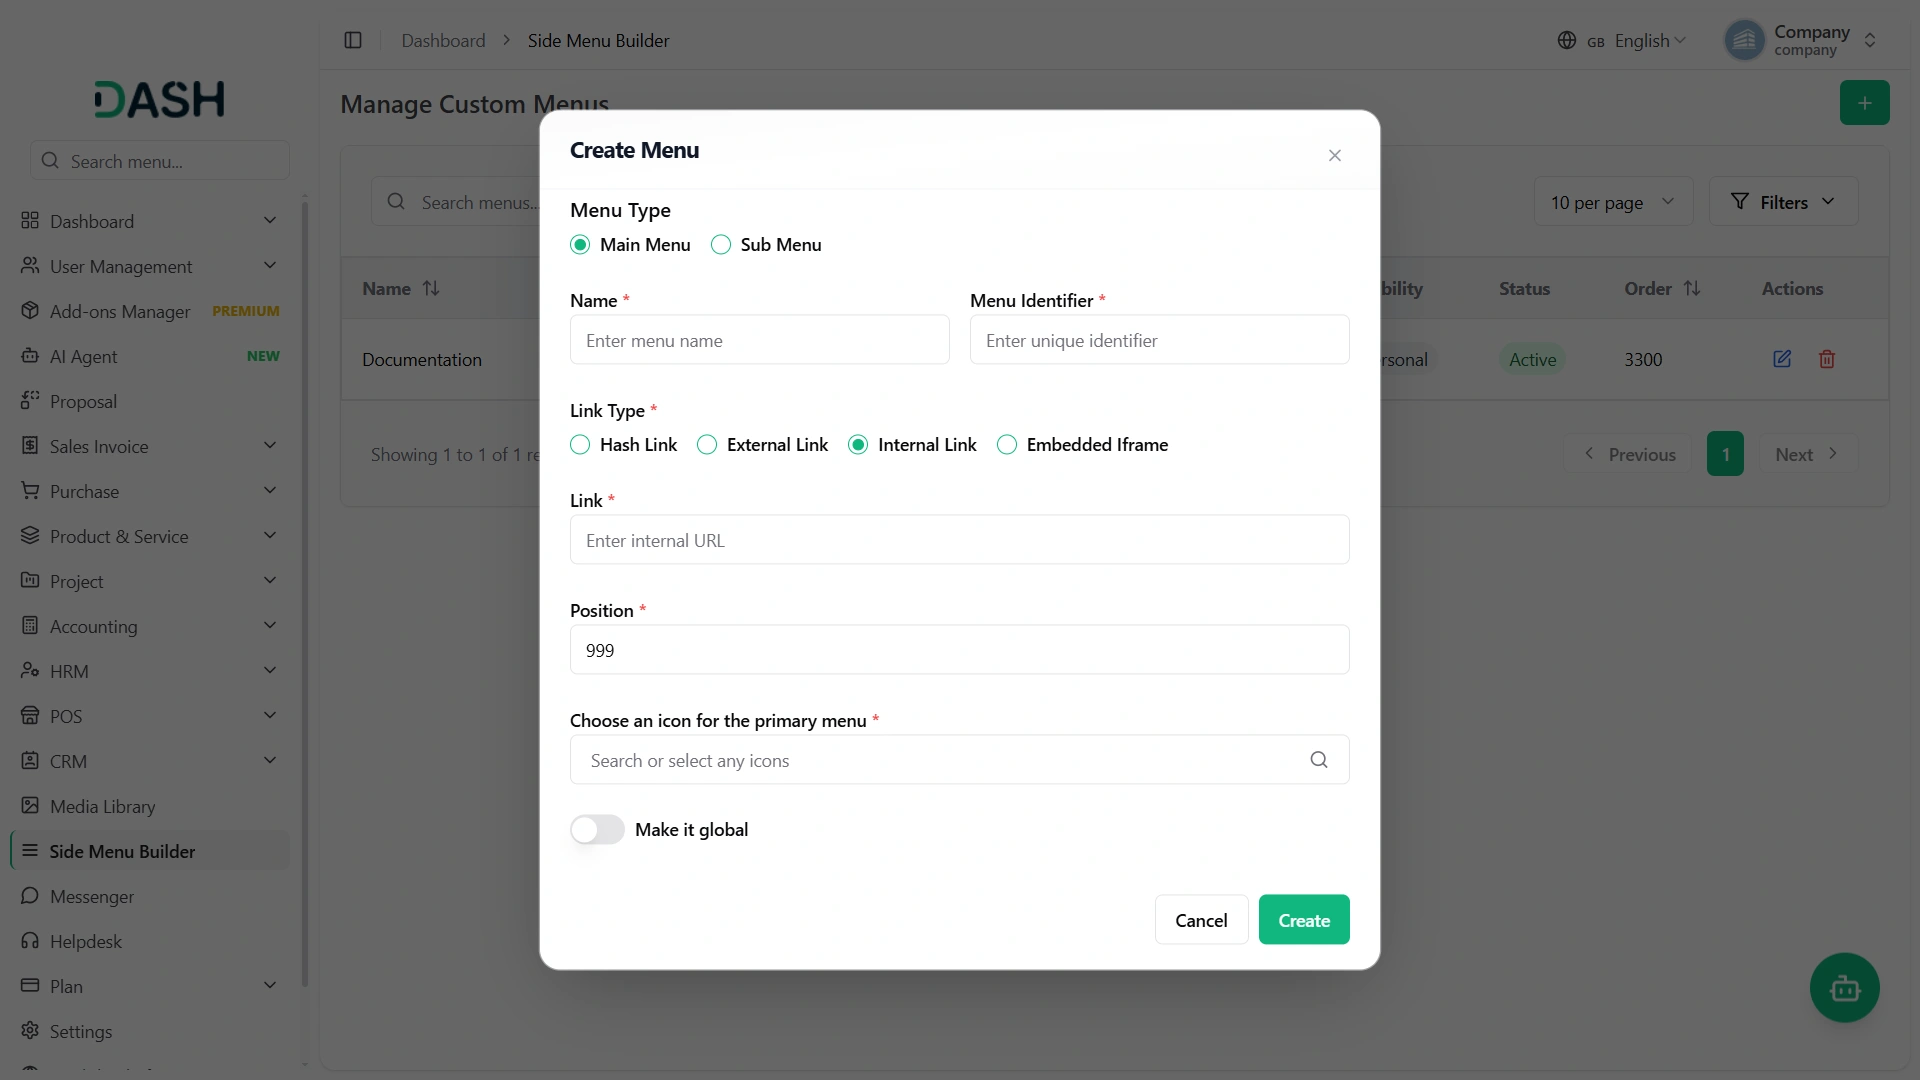Click the DASH logo

pyautogui.click(x=160, y=99)
